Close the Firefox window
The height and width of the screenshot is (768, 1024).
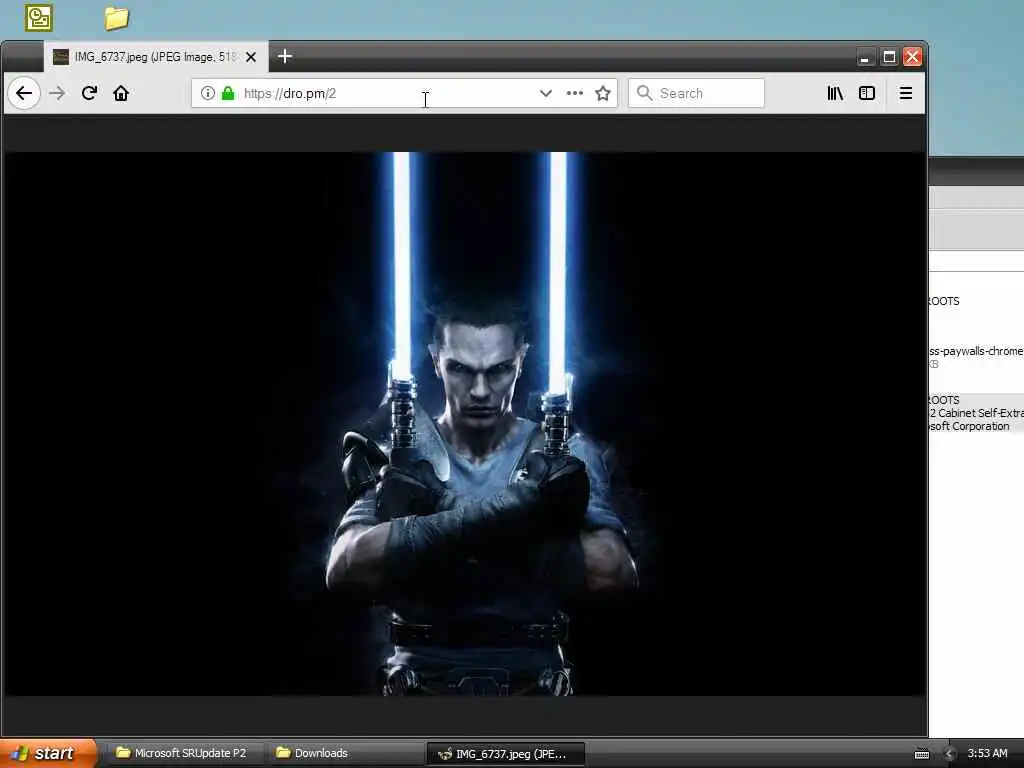912,57
